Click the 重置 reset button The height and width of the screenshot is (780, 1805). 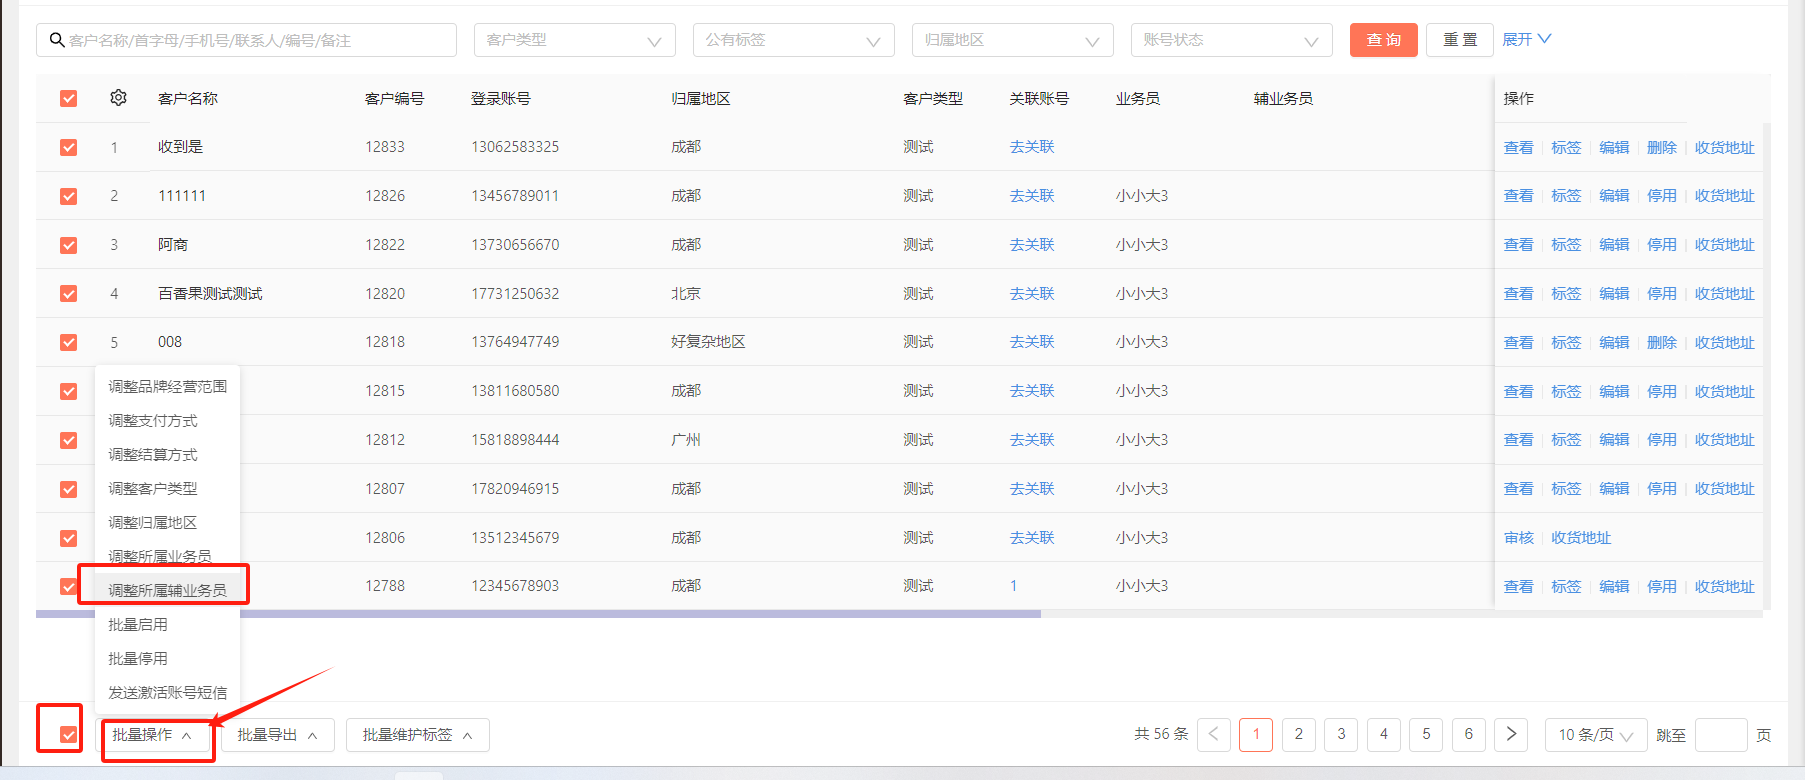pos(1460,40)
